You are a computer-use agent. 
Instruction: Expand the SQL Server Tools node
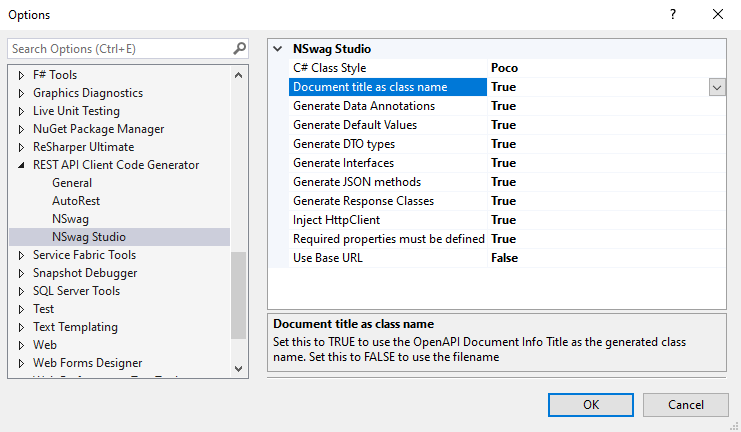click(x=21, y=291)
